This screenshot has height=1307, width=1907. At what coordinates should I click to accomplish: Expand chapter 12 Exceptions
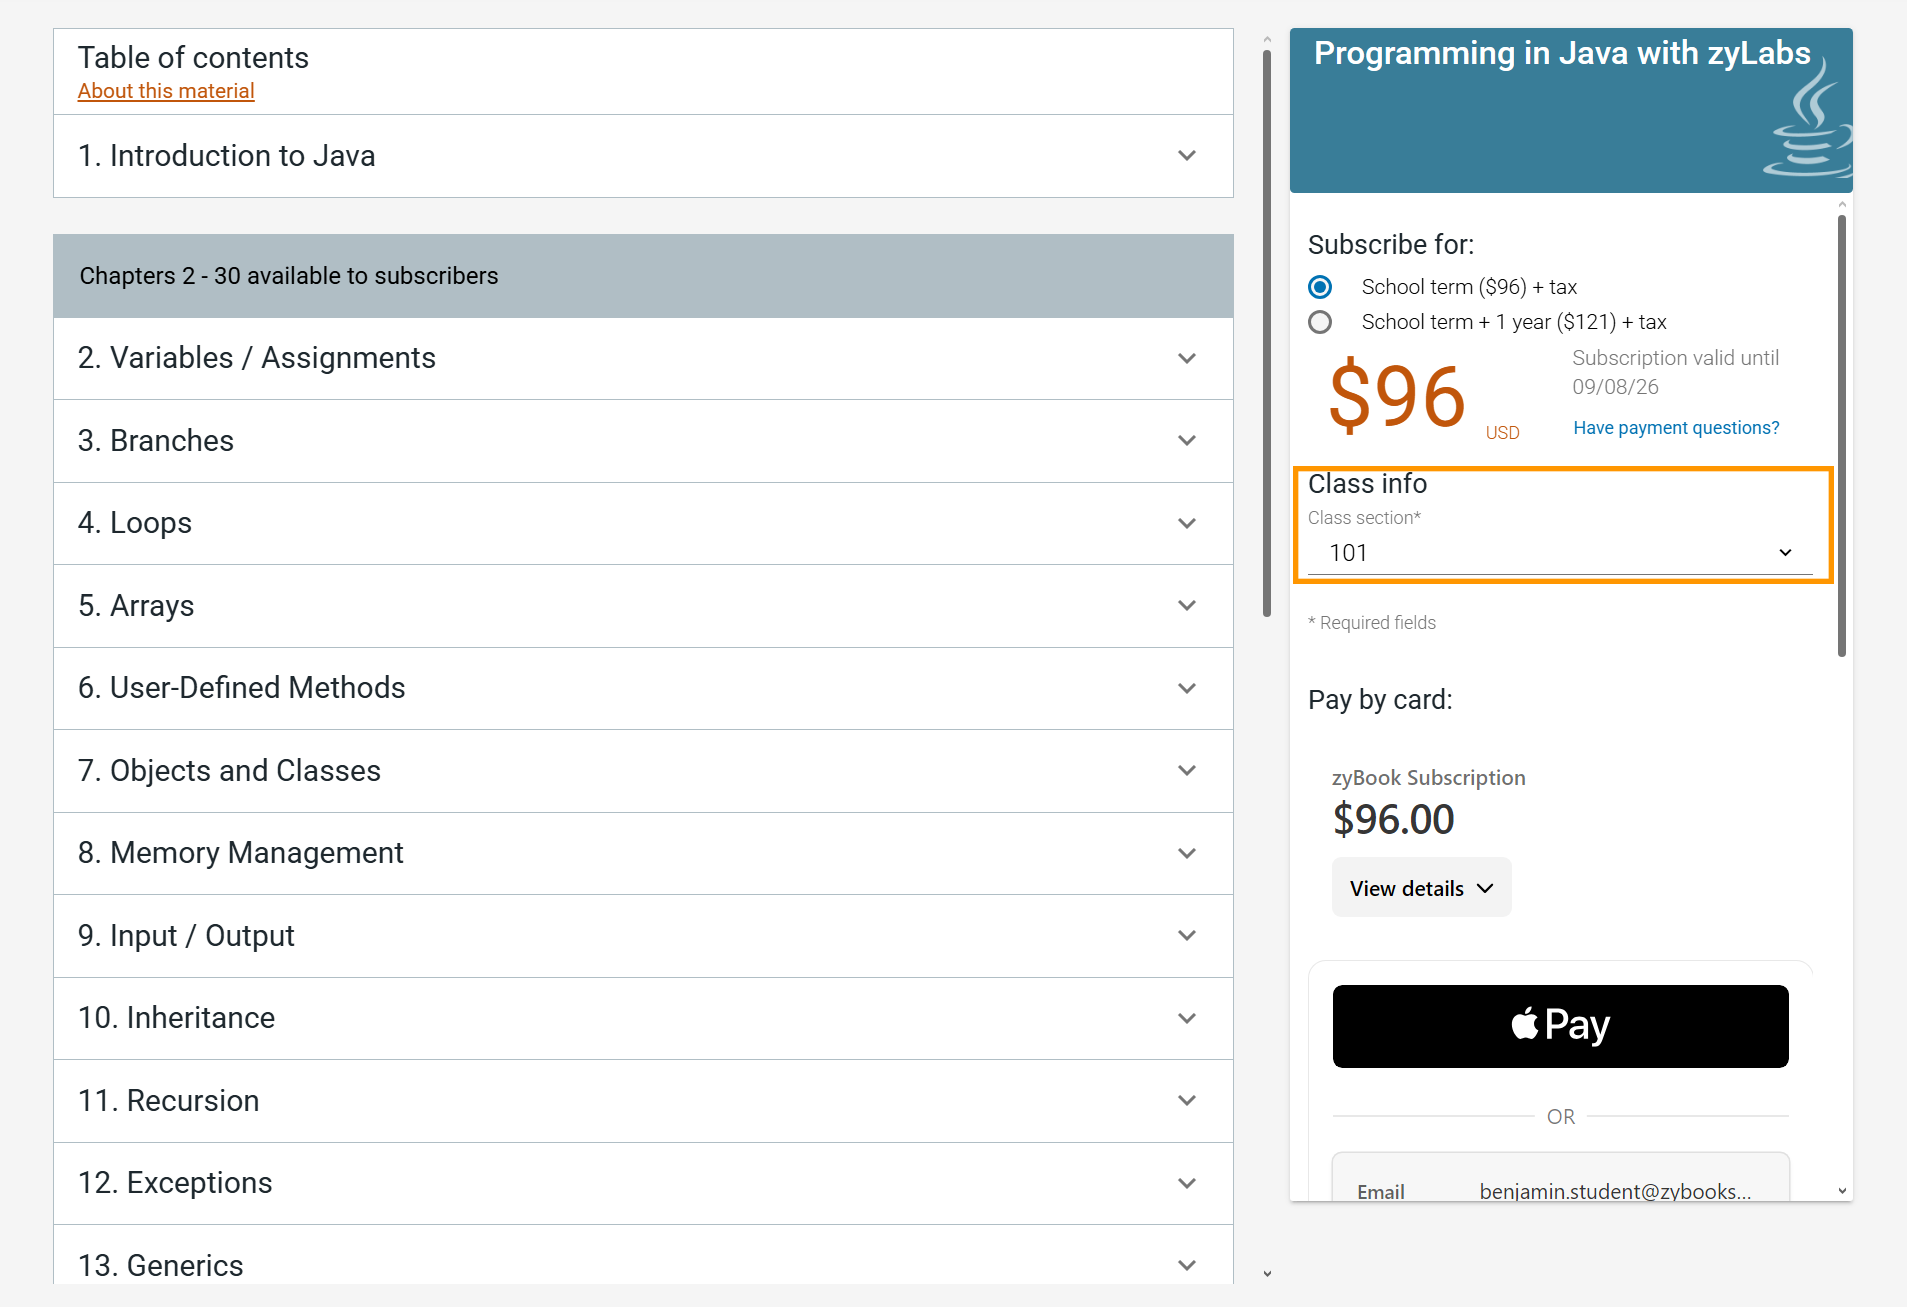click(x=643, y=1183)
